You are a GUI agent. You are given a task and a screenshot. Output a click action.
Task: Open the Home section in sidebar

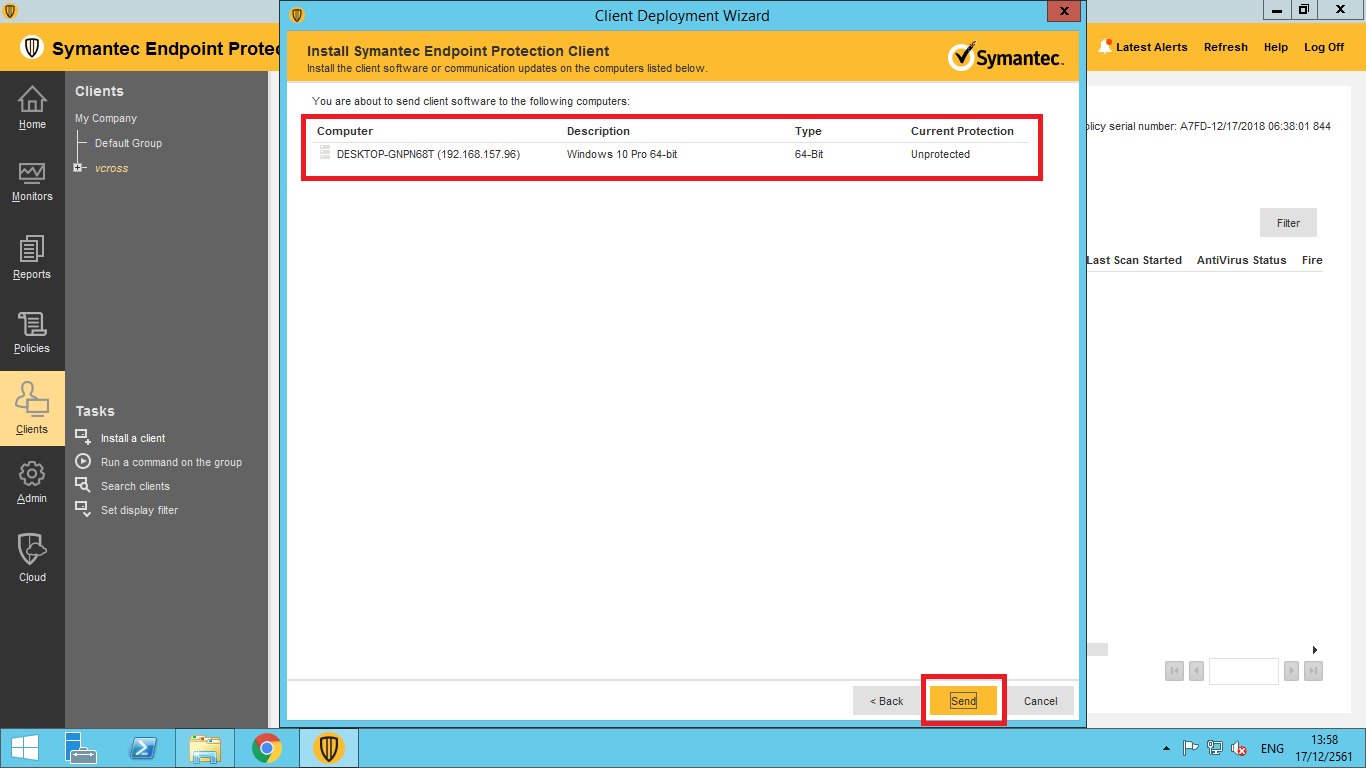32,108
